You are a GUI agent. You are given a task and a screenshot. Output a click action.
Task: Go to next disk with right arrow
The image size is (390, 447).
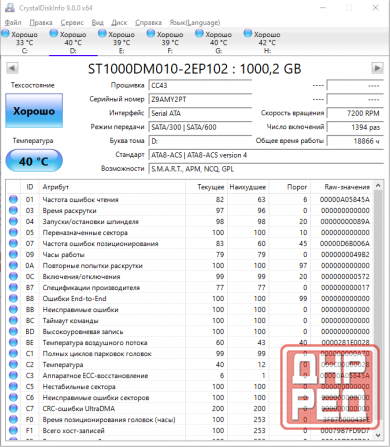point(377,68)
